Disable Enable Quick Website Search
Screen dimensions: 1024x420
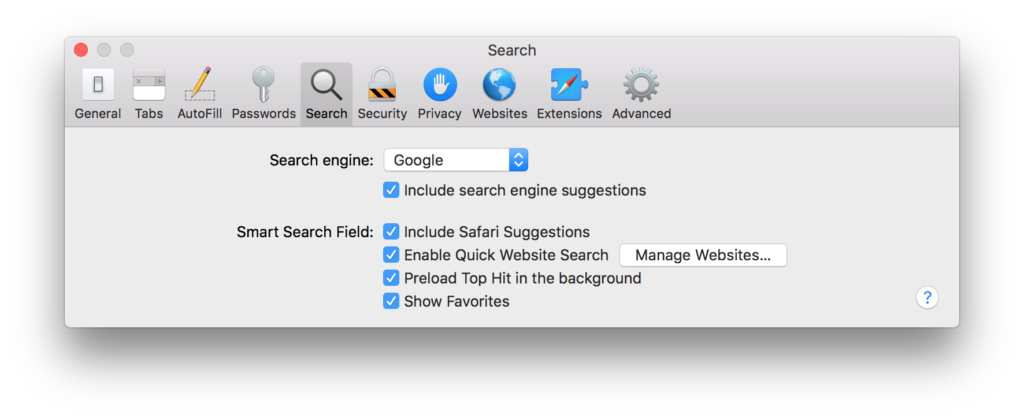click(x=391, y=255)
